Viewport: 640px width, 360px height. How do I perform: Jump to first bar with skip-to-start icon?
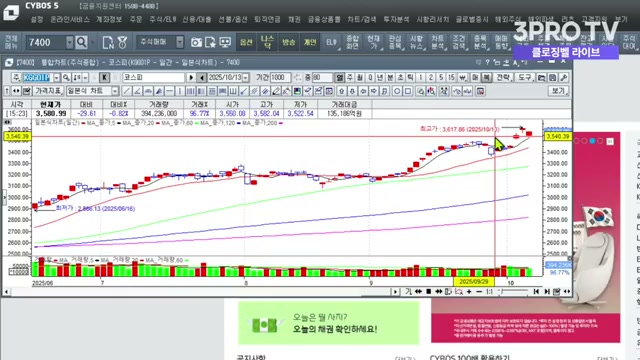(536, 291)
